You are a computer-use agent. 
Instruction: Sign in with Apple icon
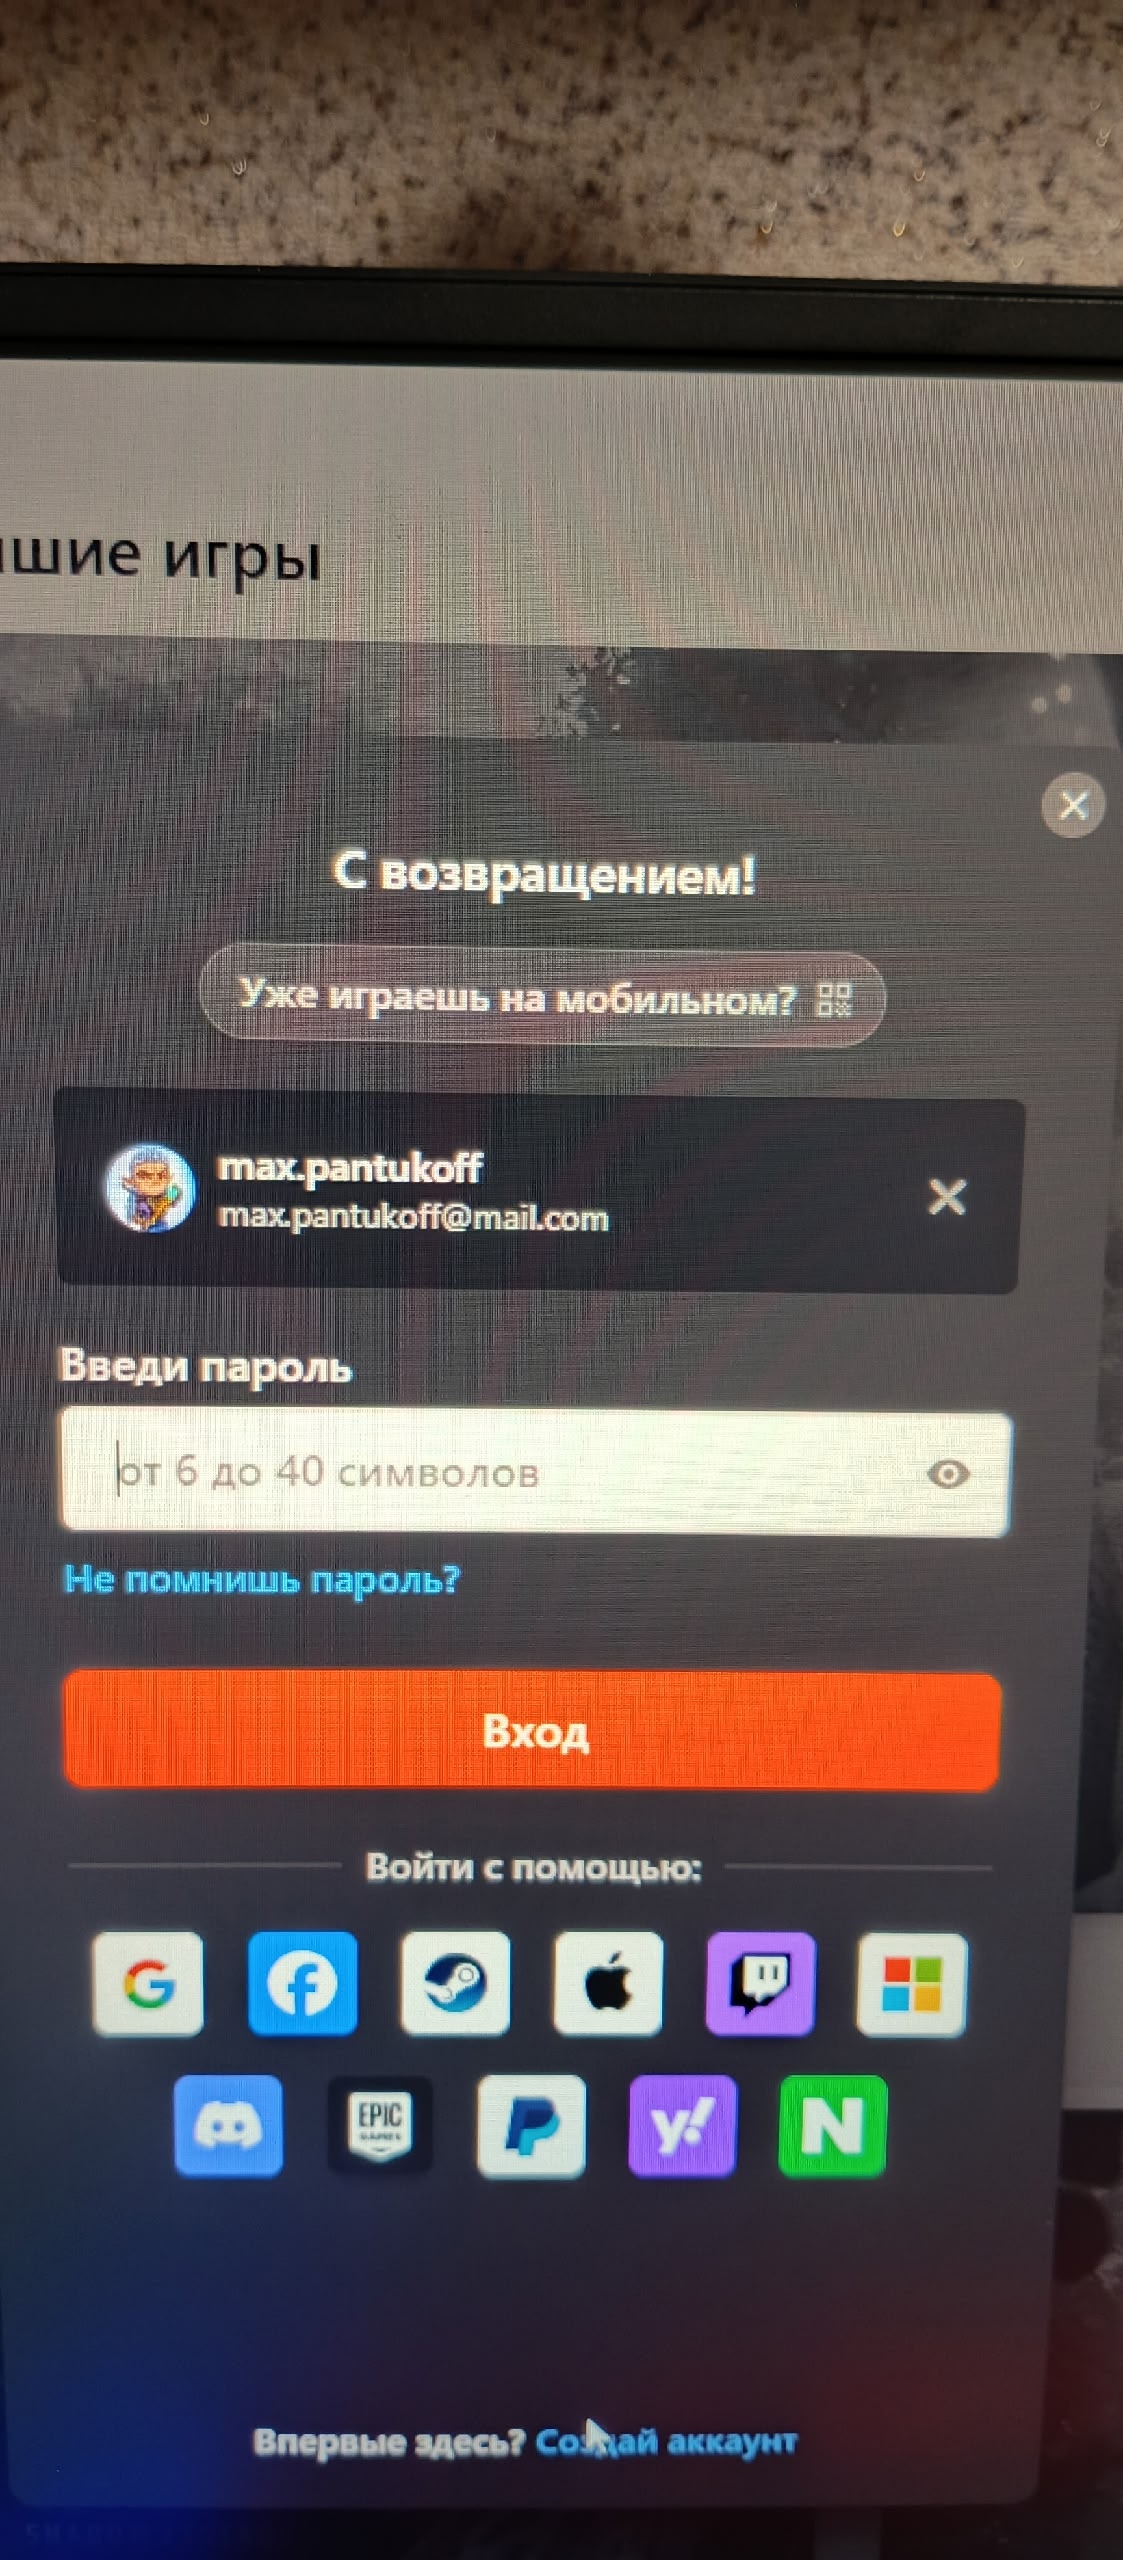(608, 1983)
